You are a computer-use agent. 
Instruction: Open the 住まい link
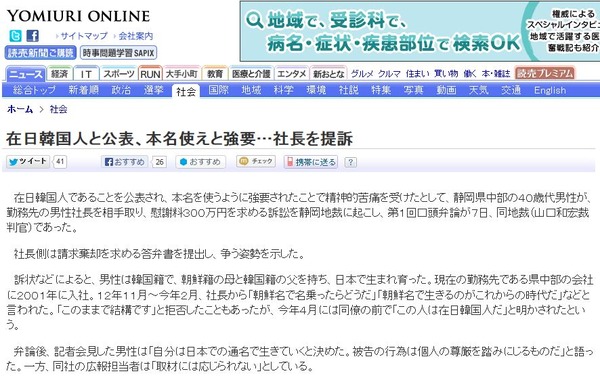(x=417, y=73)
